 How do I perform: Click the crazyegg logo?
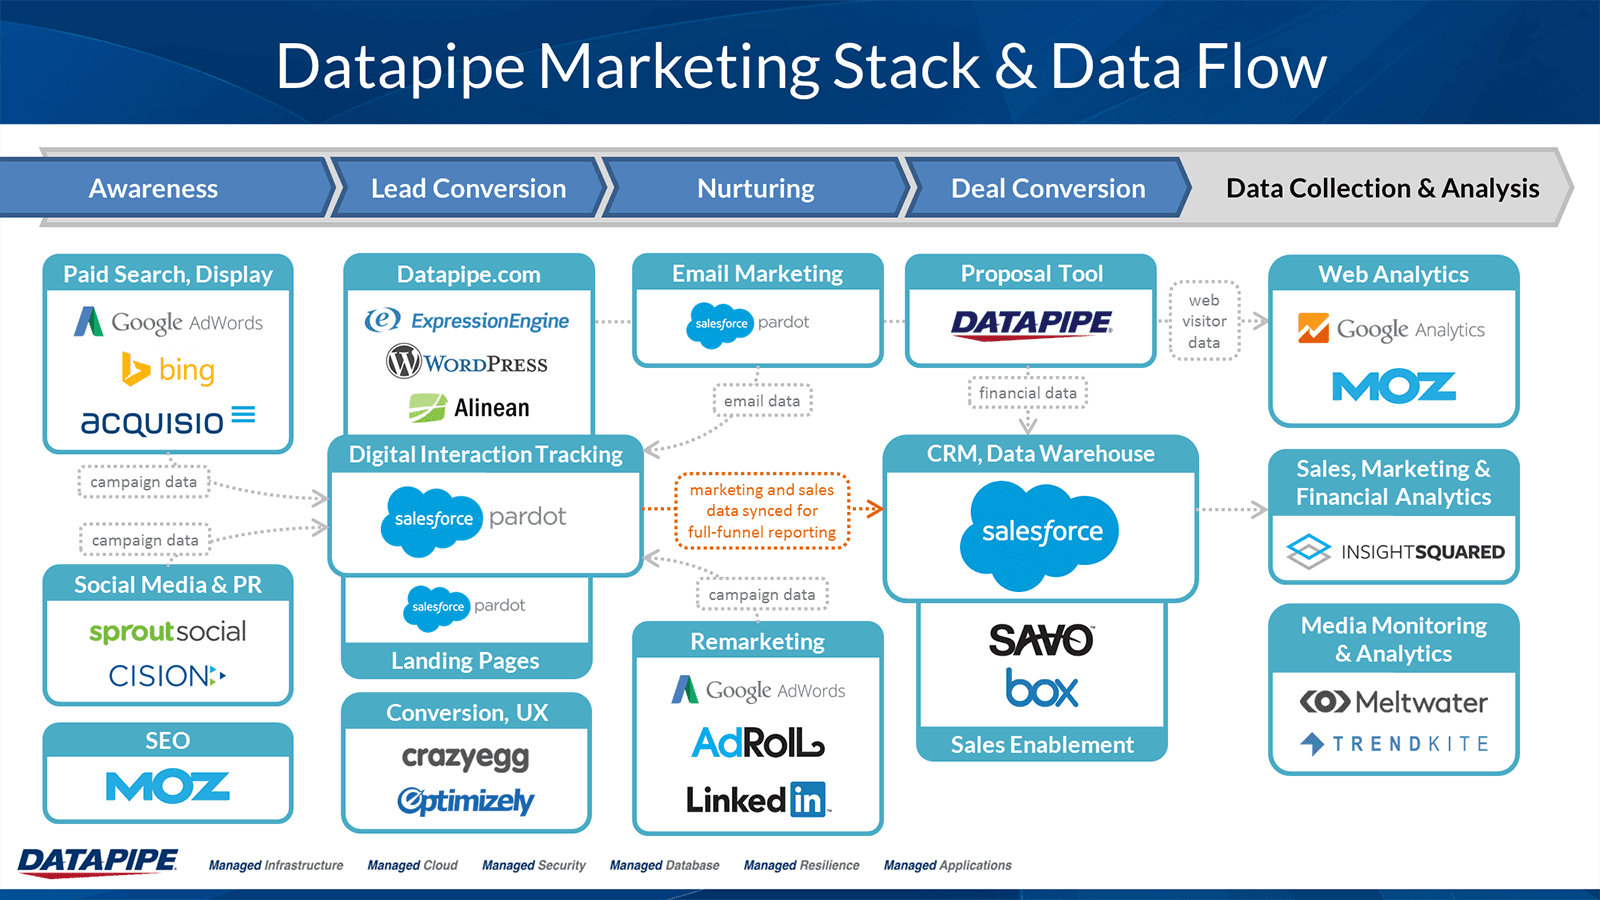(466, 758)
